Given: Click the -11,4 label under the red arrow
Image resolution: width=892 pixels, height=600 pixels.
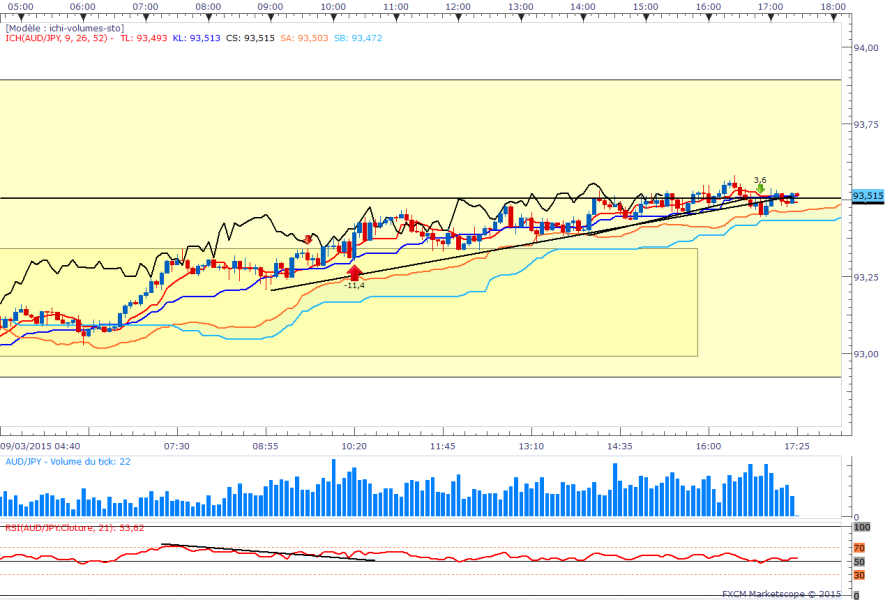Looking at the screenshot, I should coord(354,286).
